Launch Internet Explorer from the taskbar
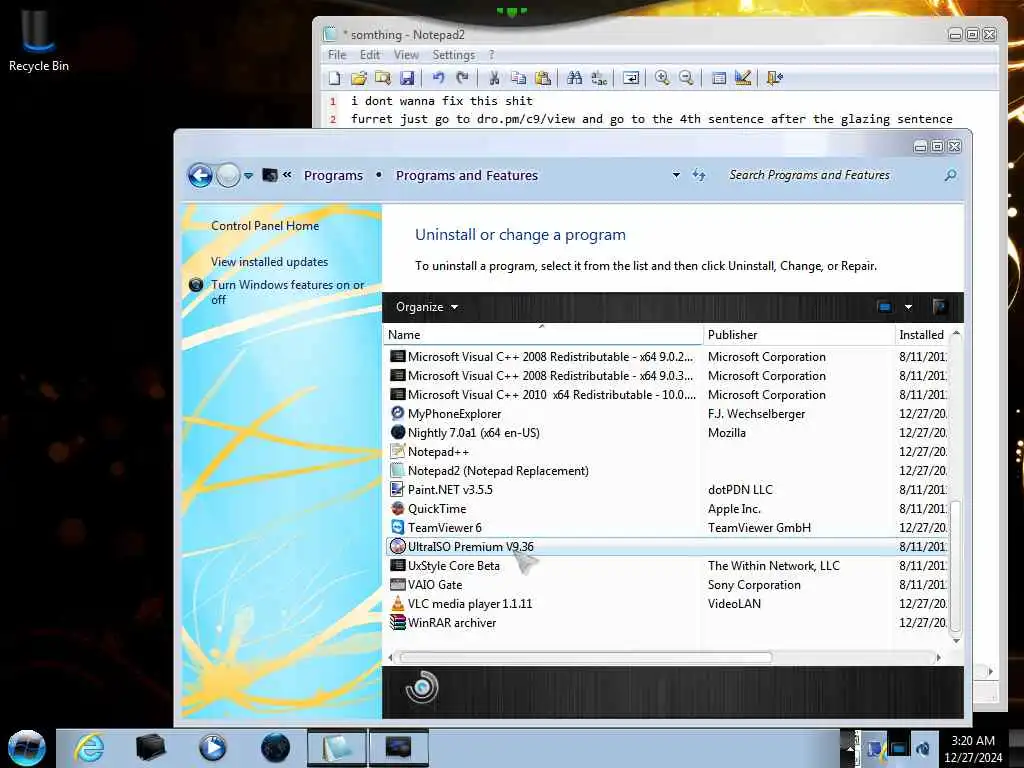Screen dimensions: 1024x768 click(89, 748)
